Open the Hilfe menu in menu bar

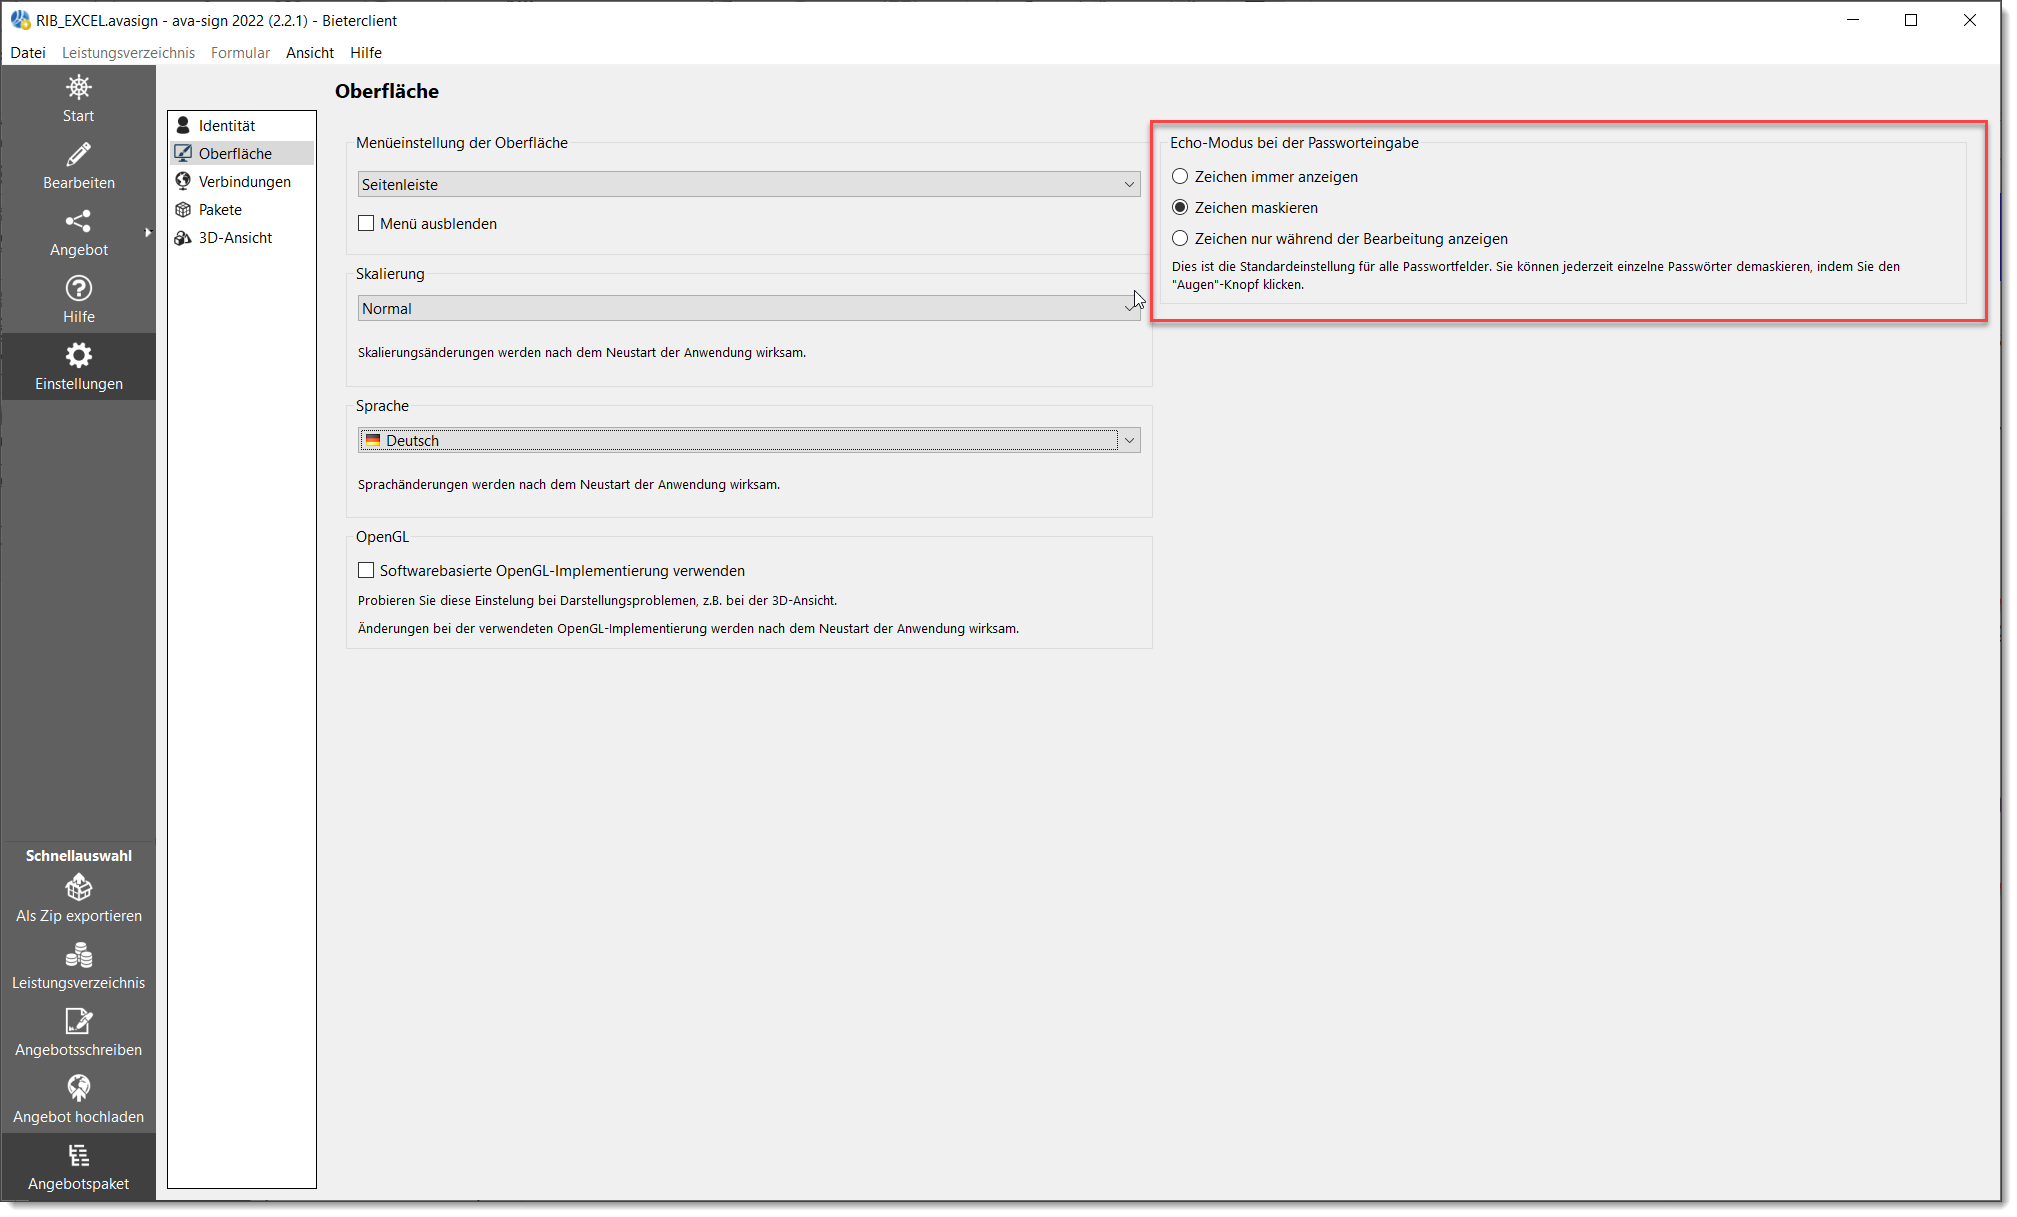[366, 52]
